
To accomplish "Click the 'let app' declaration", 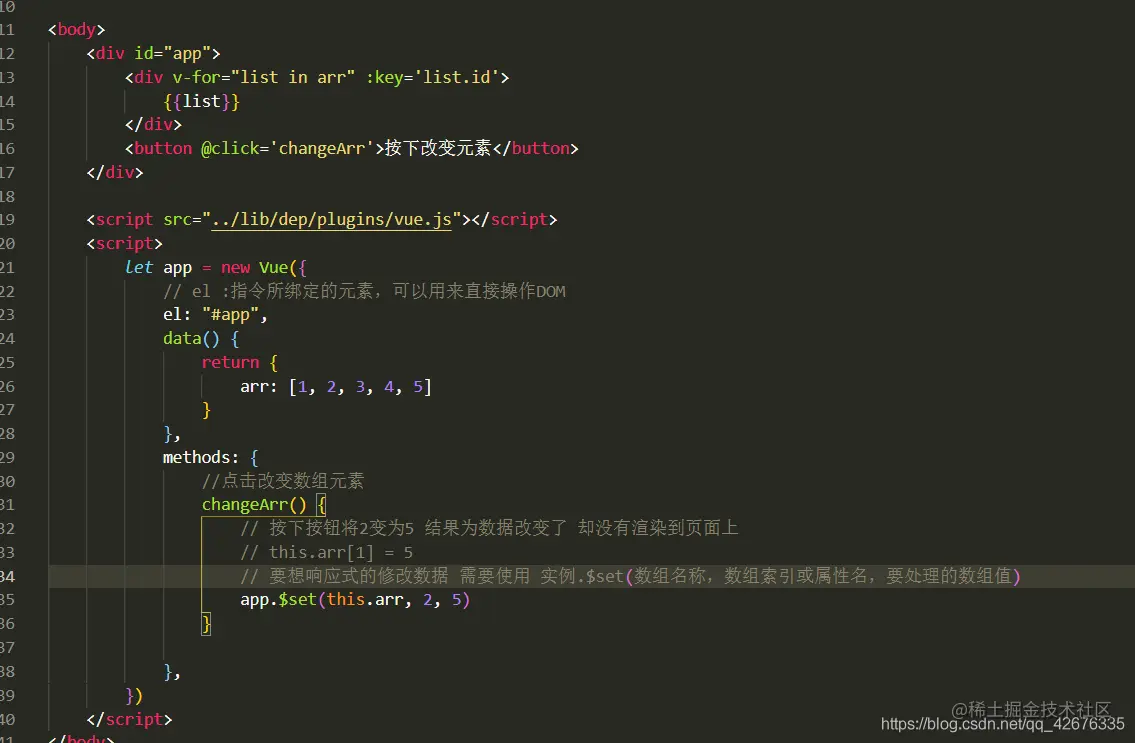I will [159, 268].
